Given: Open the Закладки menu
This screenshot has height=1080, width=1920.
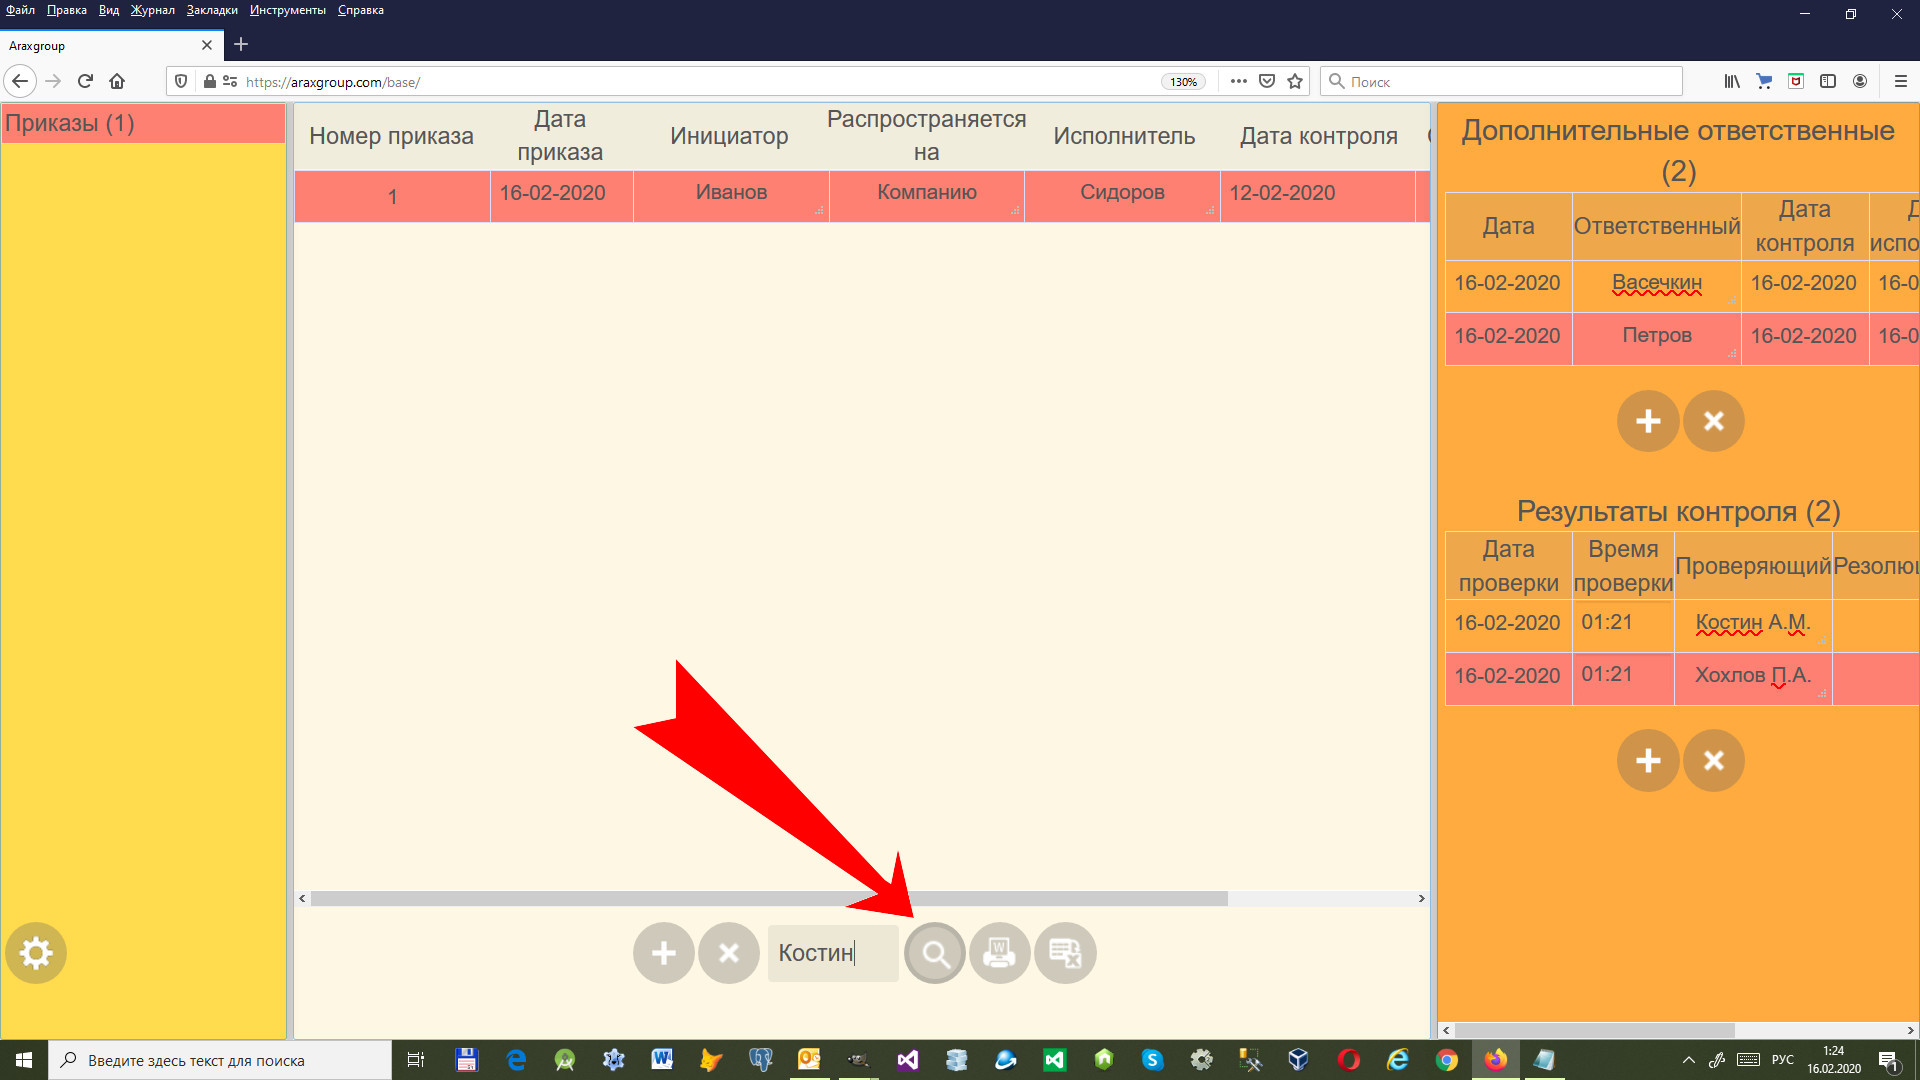Looking at the screenshot, I should coord(212,10).
